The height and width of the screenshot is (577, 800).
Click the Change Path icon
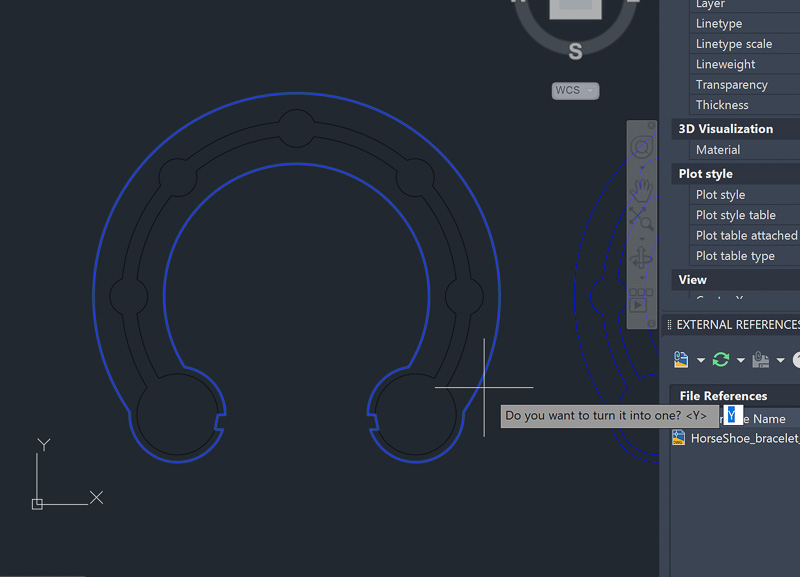[761, 359]
